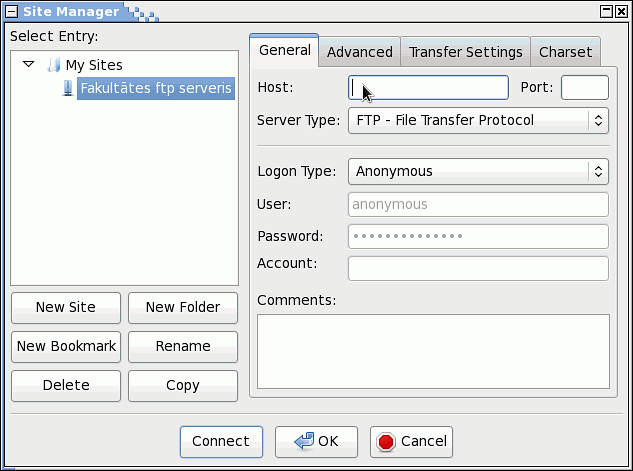This screenshot has height=471, width=633.
Task: Open the Logon Type dropdown
Action: [478, 172]
